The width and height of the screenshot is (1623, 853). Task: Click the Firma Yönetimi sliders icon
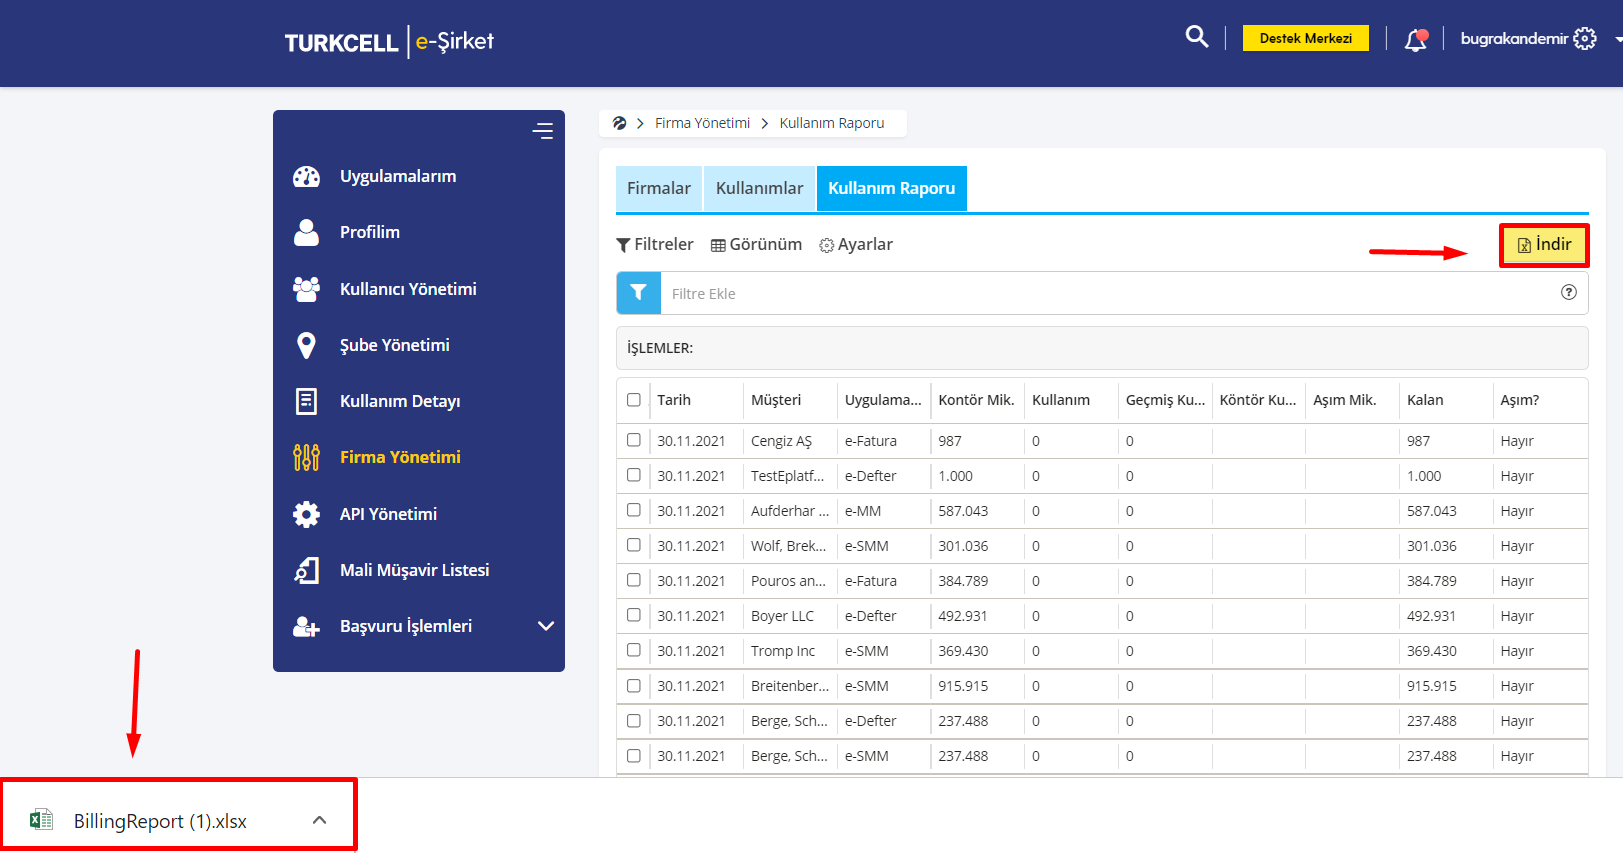pos(306,457)
